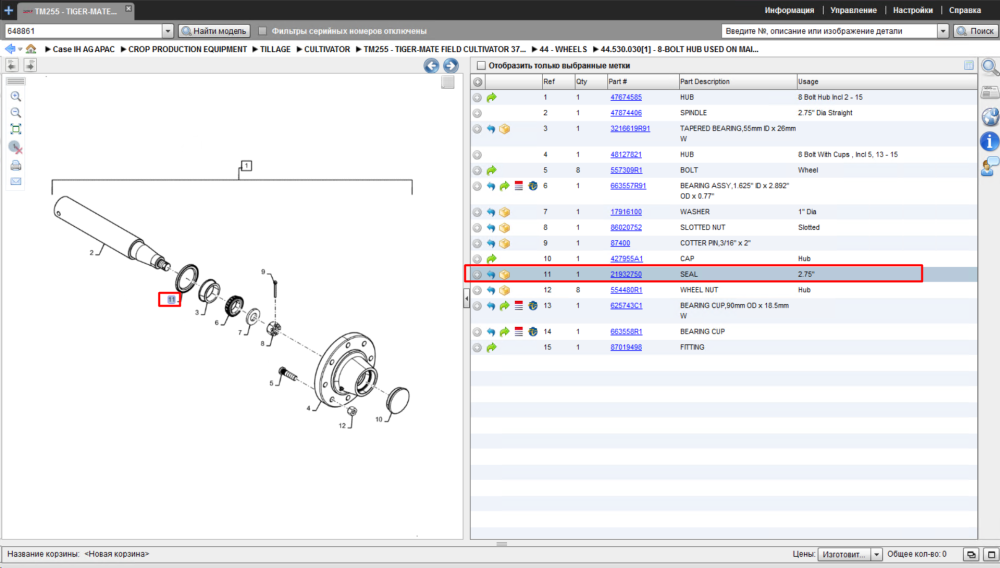Open the globe icon in the right sidebar
1000x568 pixels.
(x=990, y=117)
